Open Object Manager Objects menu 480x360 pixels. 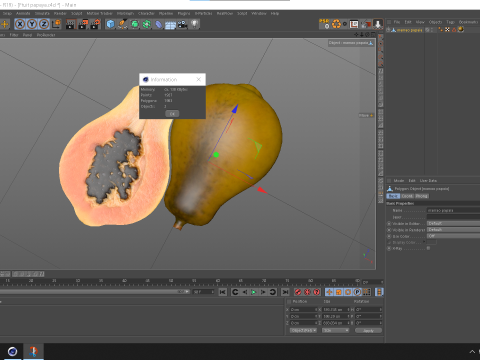click(435, 22)
